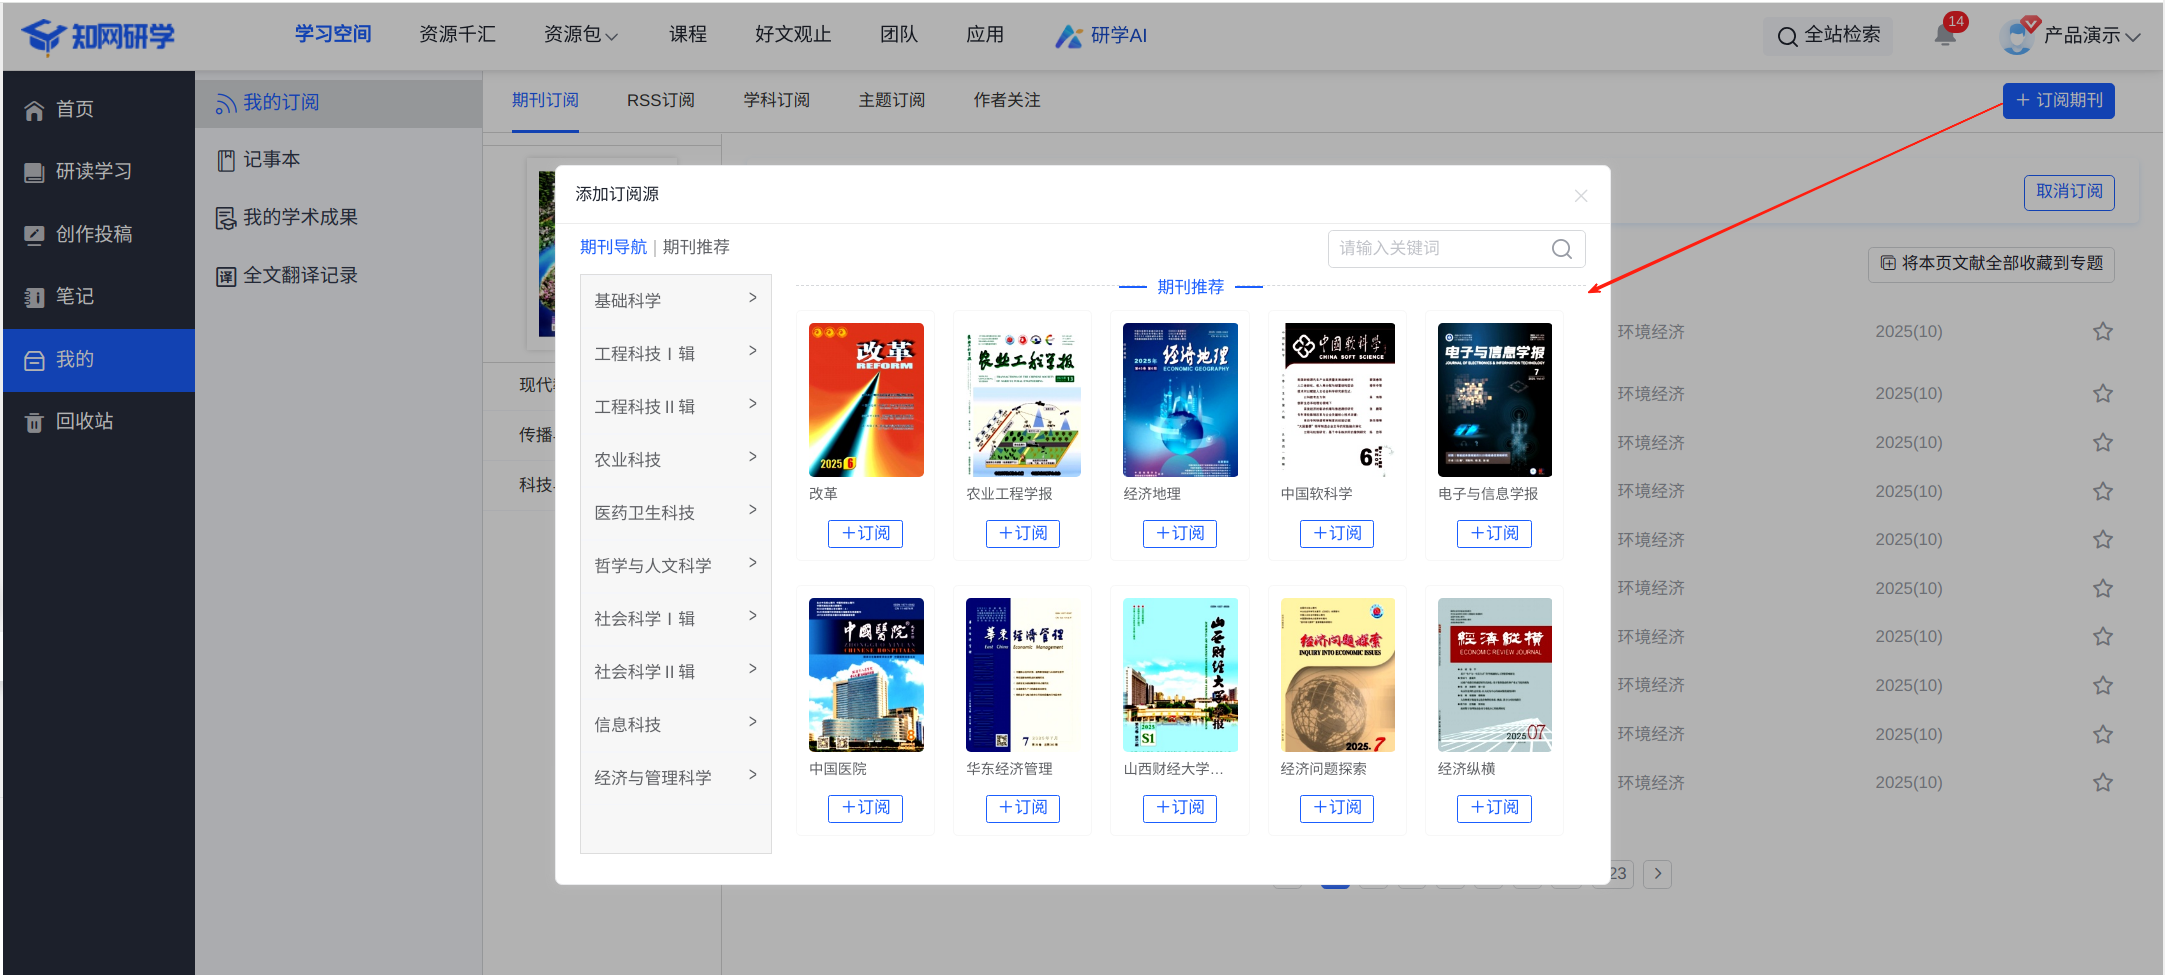The width and height of the screenshot is (2165, 975).
Task: Expand the 基础科学 category
Action: point(675,300)
